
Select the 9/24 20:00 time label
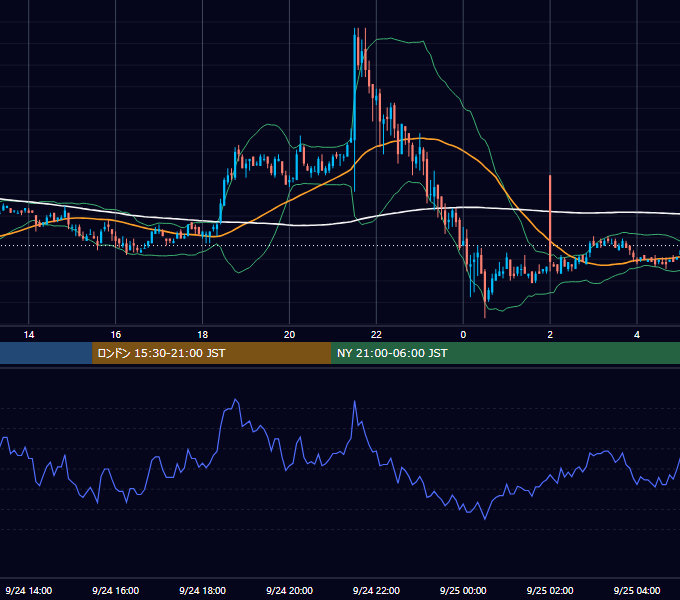289,590
